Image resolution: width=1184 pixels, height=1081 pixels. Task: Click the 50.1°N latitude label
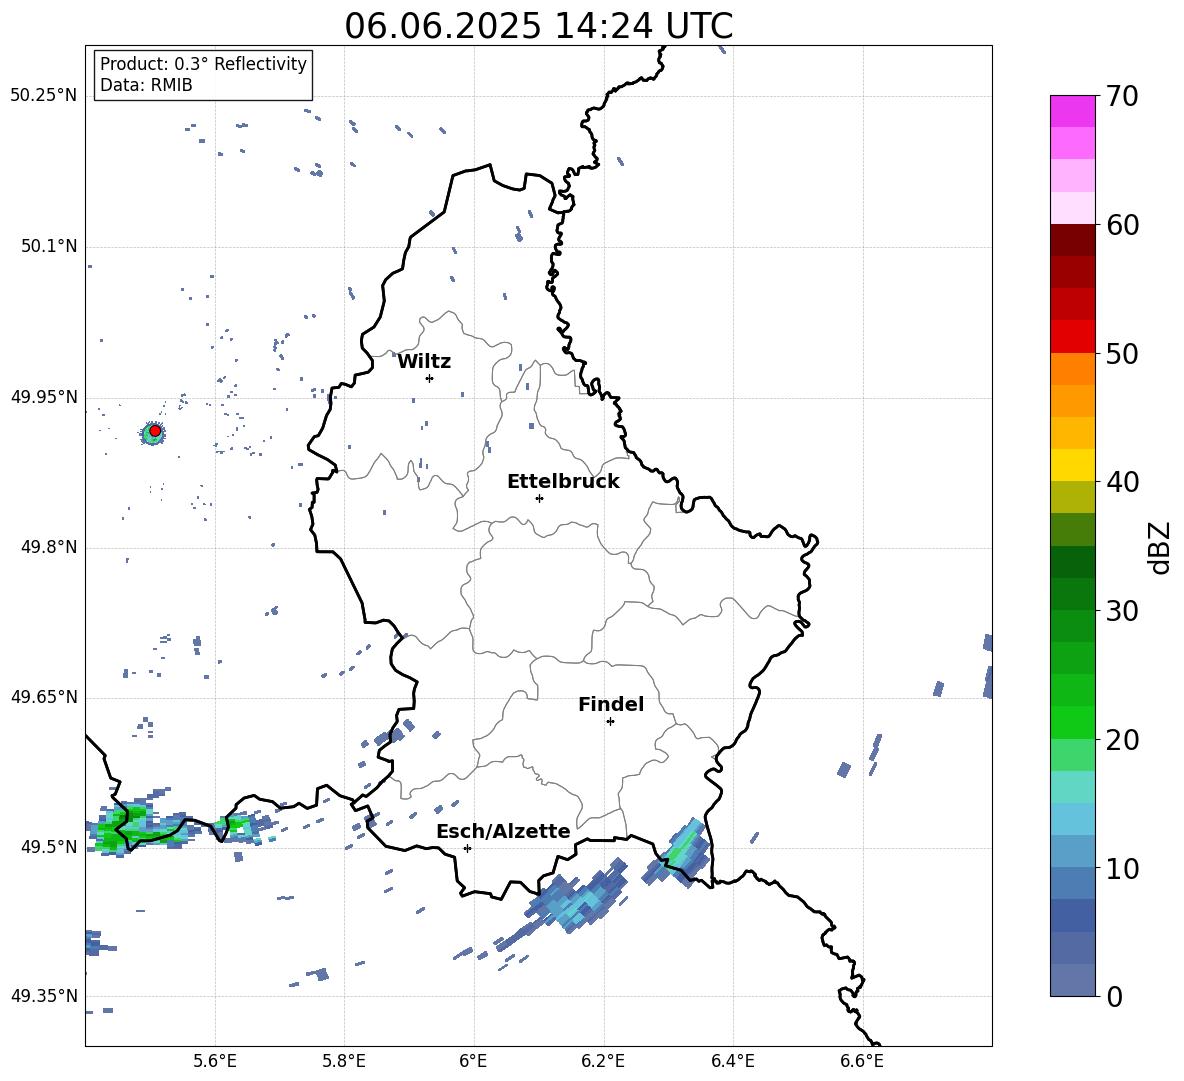click(48, 247)
